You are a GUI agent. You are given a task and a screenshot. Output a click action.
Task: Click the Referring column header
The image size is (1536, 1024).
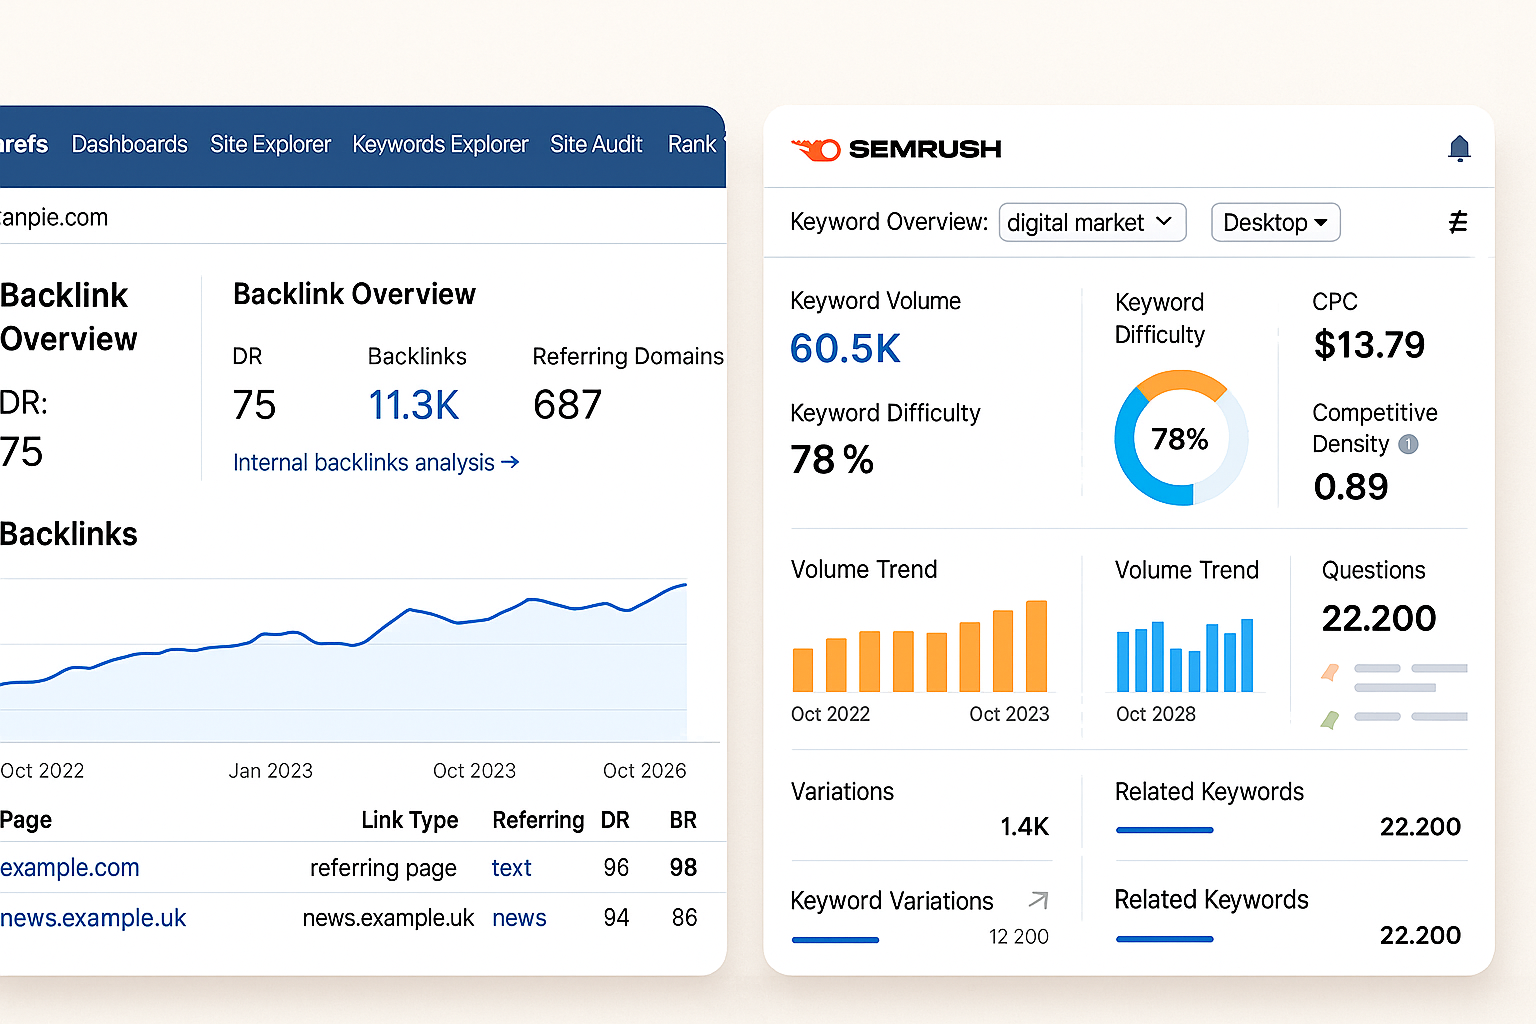538,820
